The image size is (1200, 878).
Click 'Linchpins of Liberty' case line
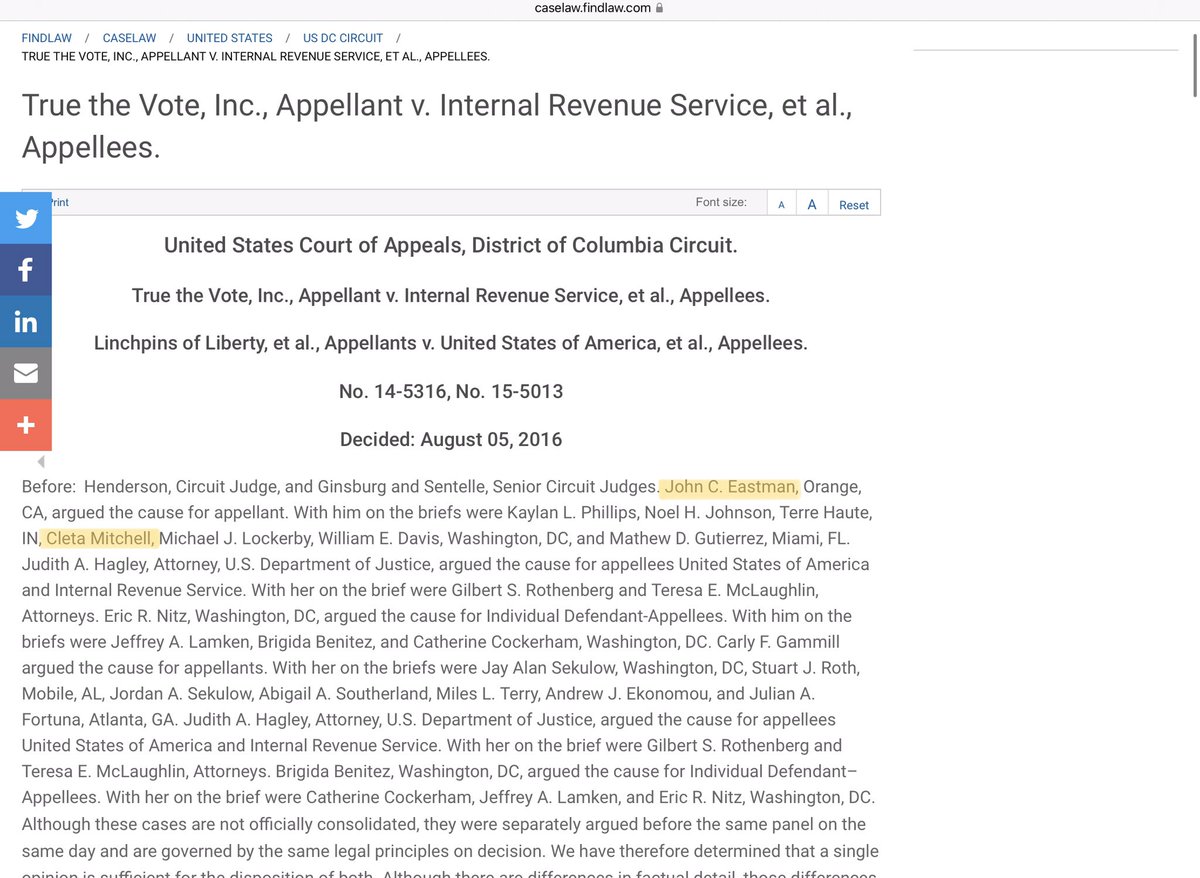pyautogui.click(x=451, y=343)
